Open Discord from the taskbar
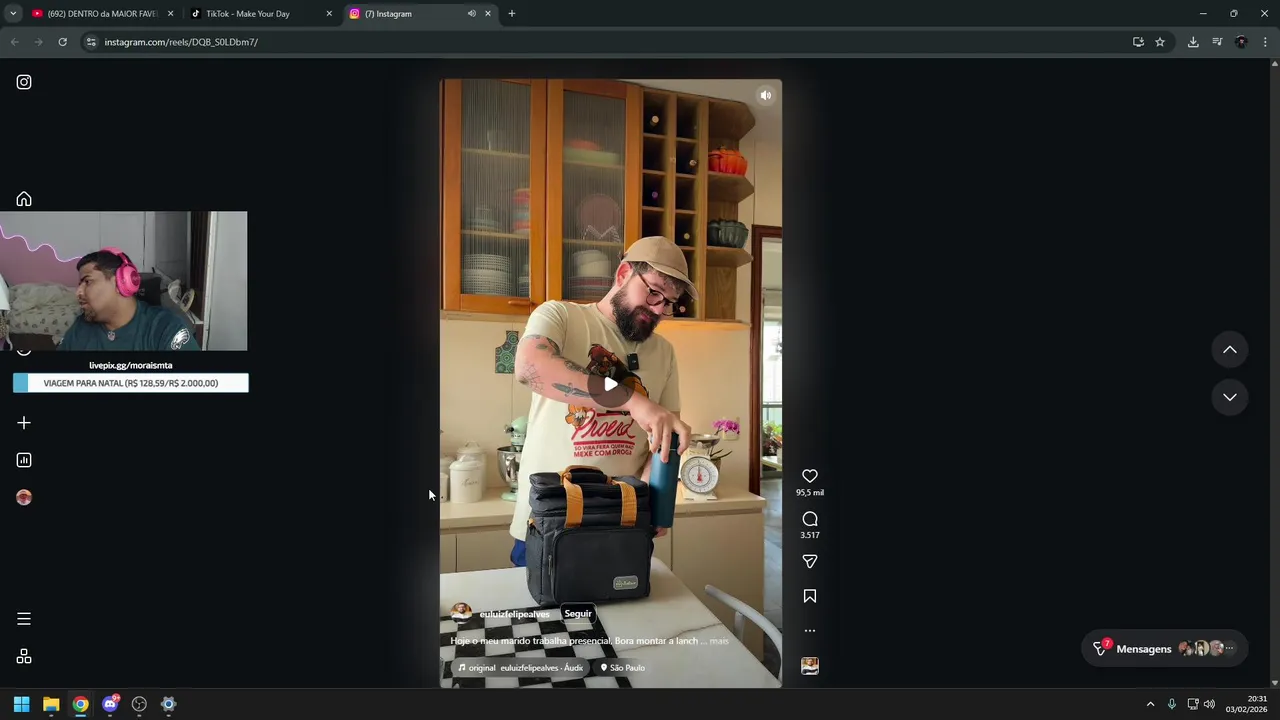The height and width of the screenshot is (720, 1280). [x=110, y=704]
